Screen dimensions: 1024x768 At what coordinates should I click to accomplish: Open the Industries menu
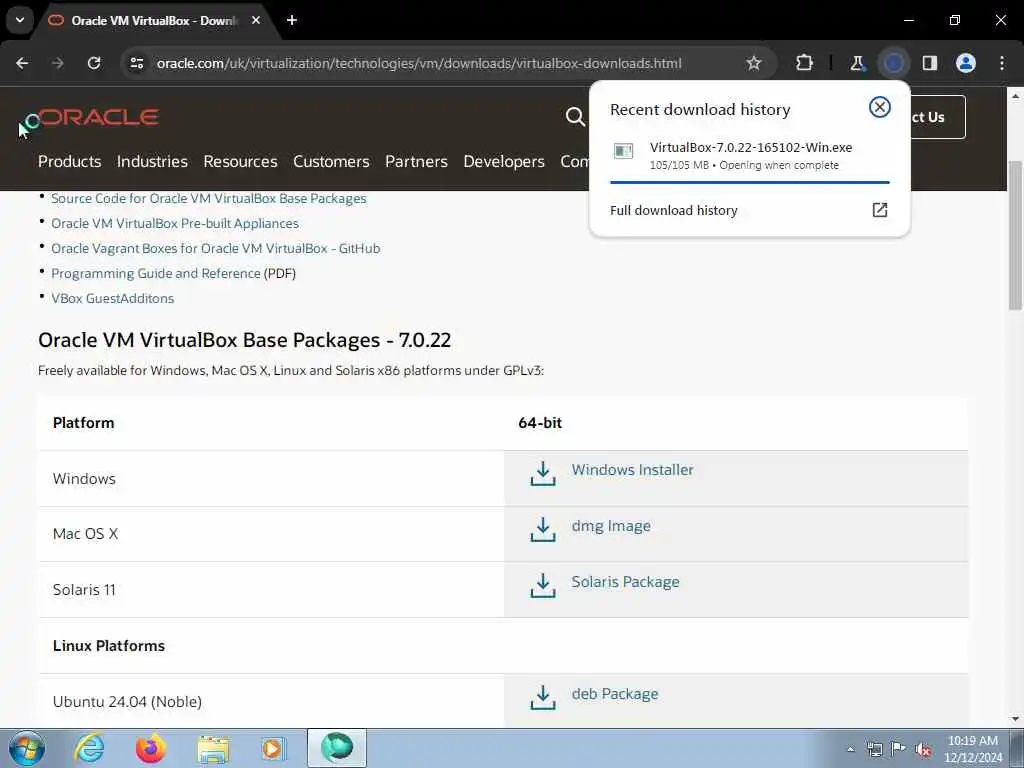pos(152,161)
